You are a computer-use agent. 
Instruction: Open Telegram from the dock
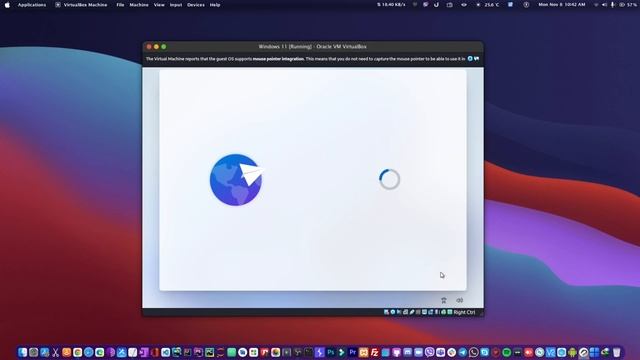click(x=463, y=352)
